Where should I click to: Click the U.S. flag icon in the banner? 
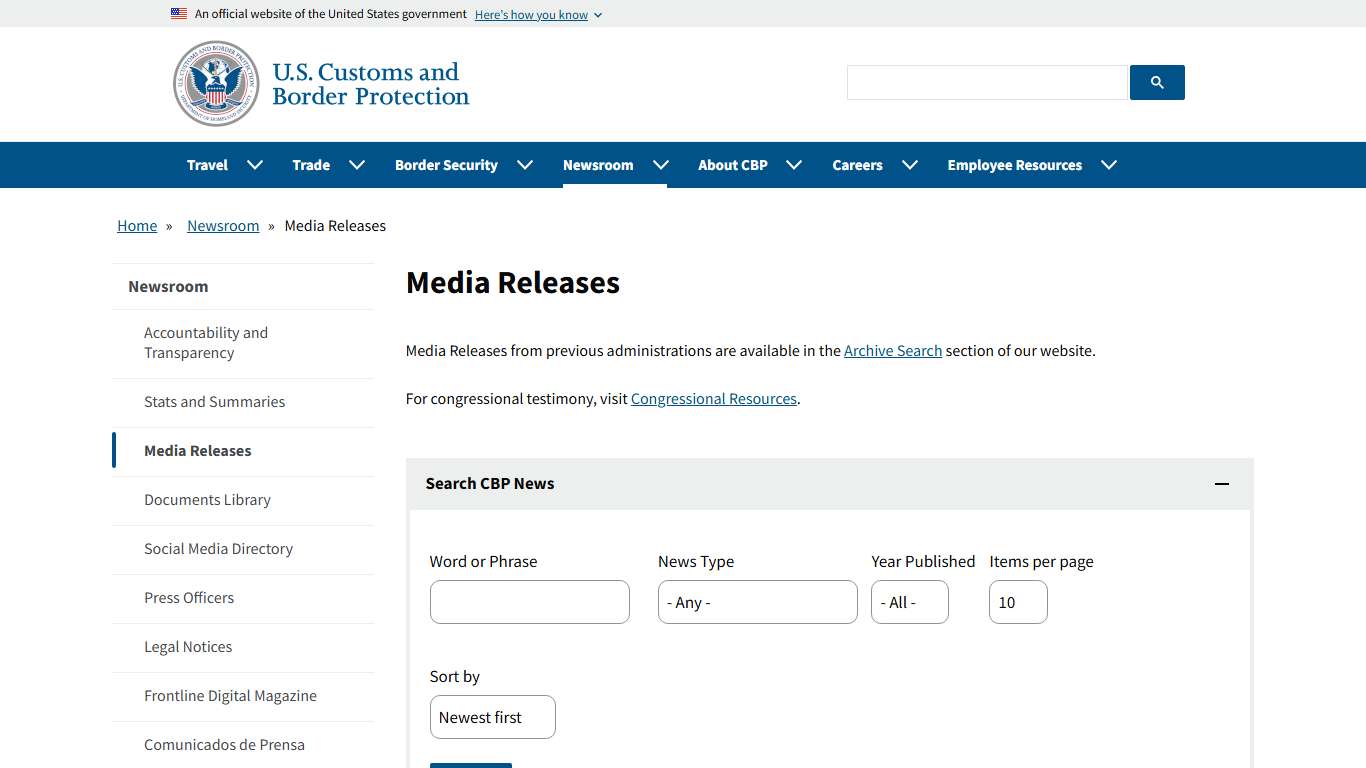pyautogui.click(x=178, y=13)
